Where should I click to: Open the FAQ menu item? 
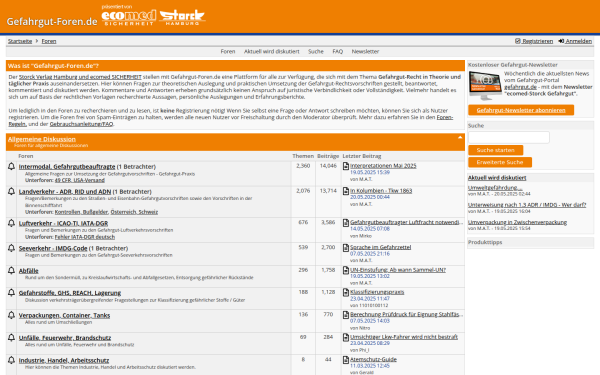pyautogui.click(x=338, y=51)
